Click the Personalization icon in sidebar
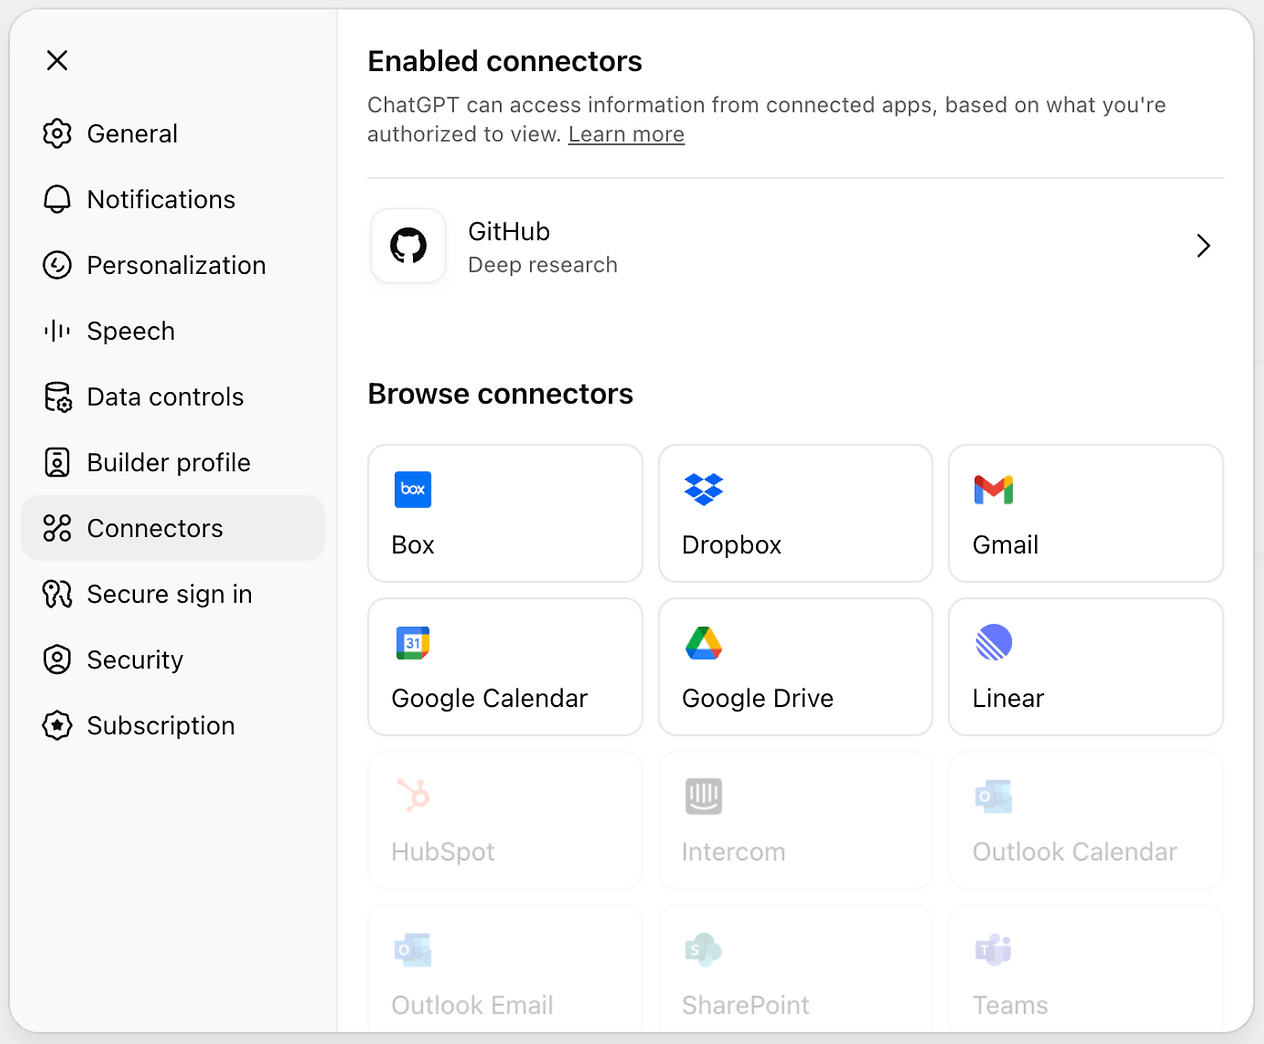Viewport: 1264px width, 1044px height. point(57,265)
